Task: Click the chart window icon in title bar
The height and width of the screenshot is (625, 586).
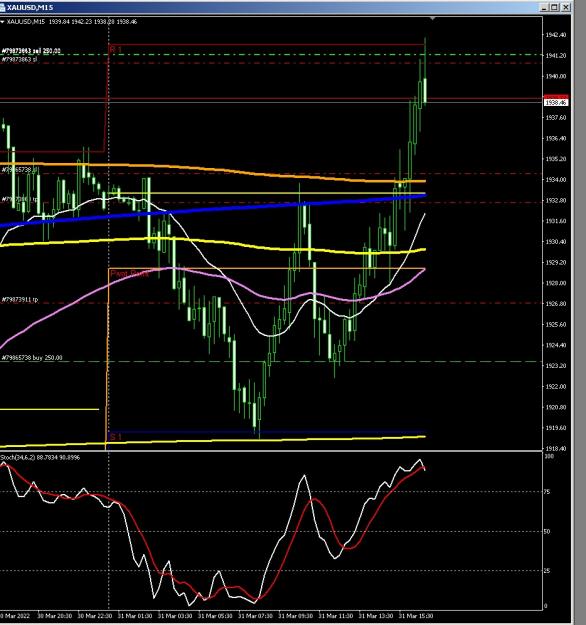Action: [2, 7]
